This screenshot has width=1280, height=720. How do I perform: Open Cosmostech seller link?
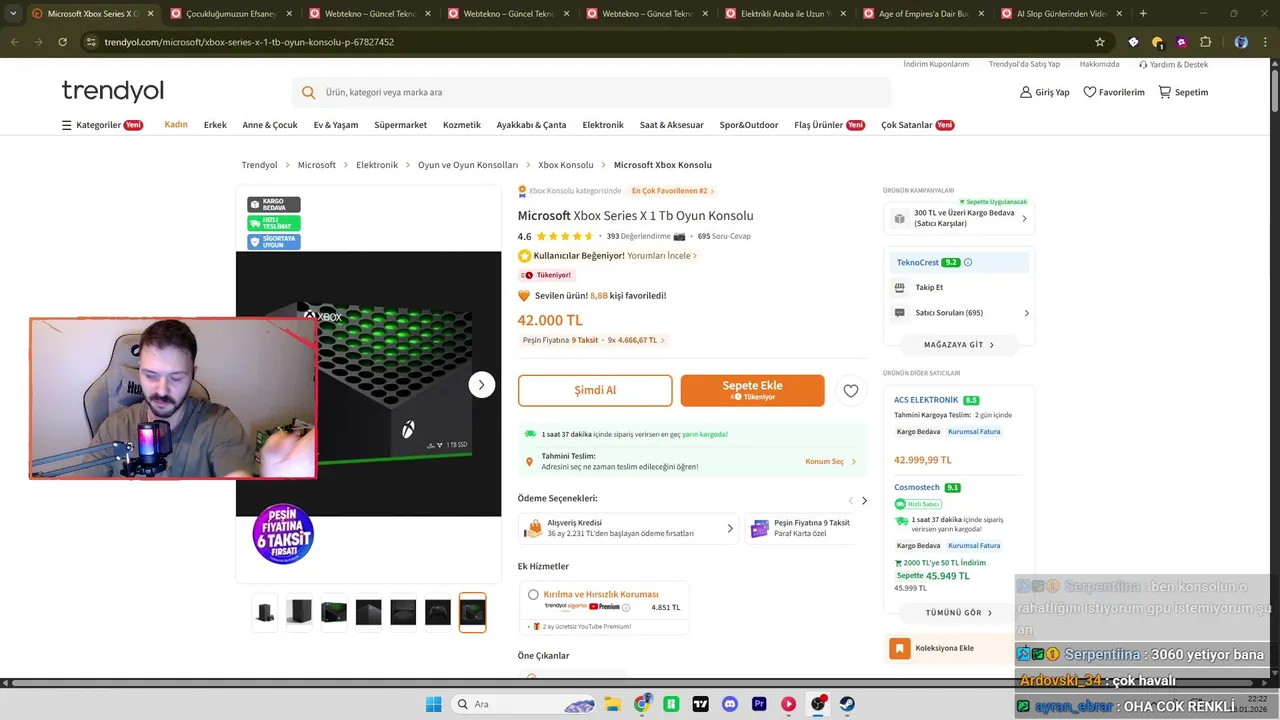[x=917, y=488]
